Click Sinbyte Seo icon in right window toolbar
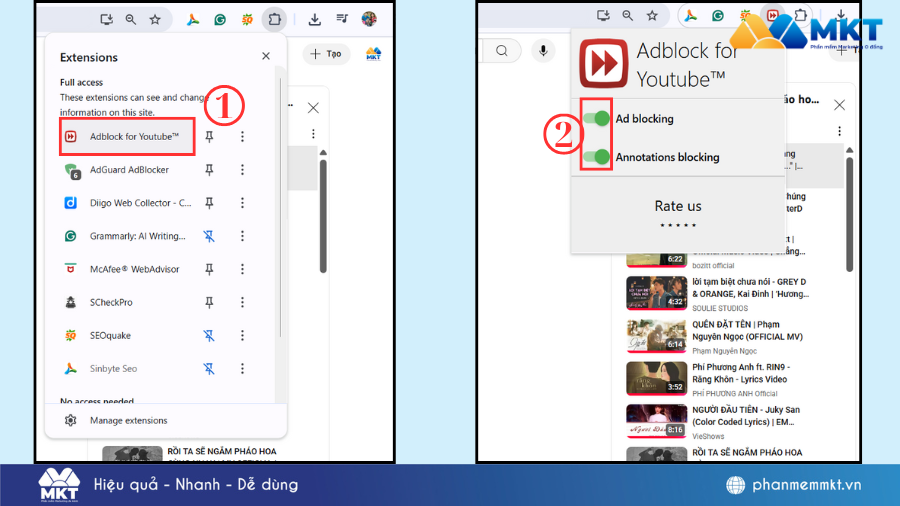Screen dimensions: 900x506 coord(691,16)
